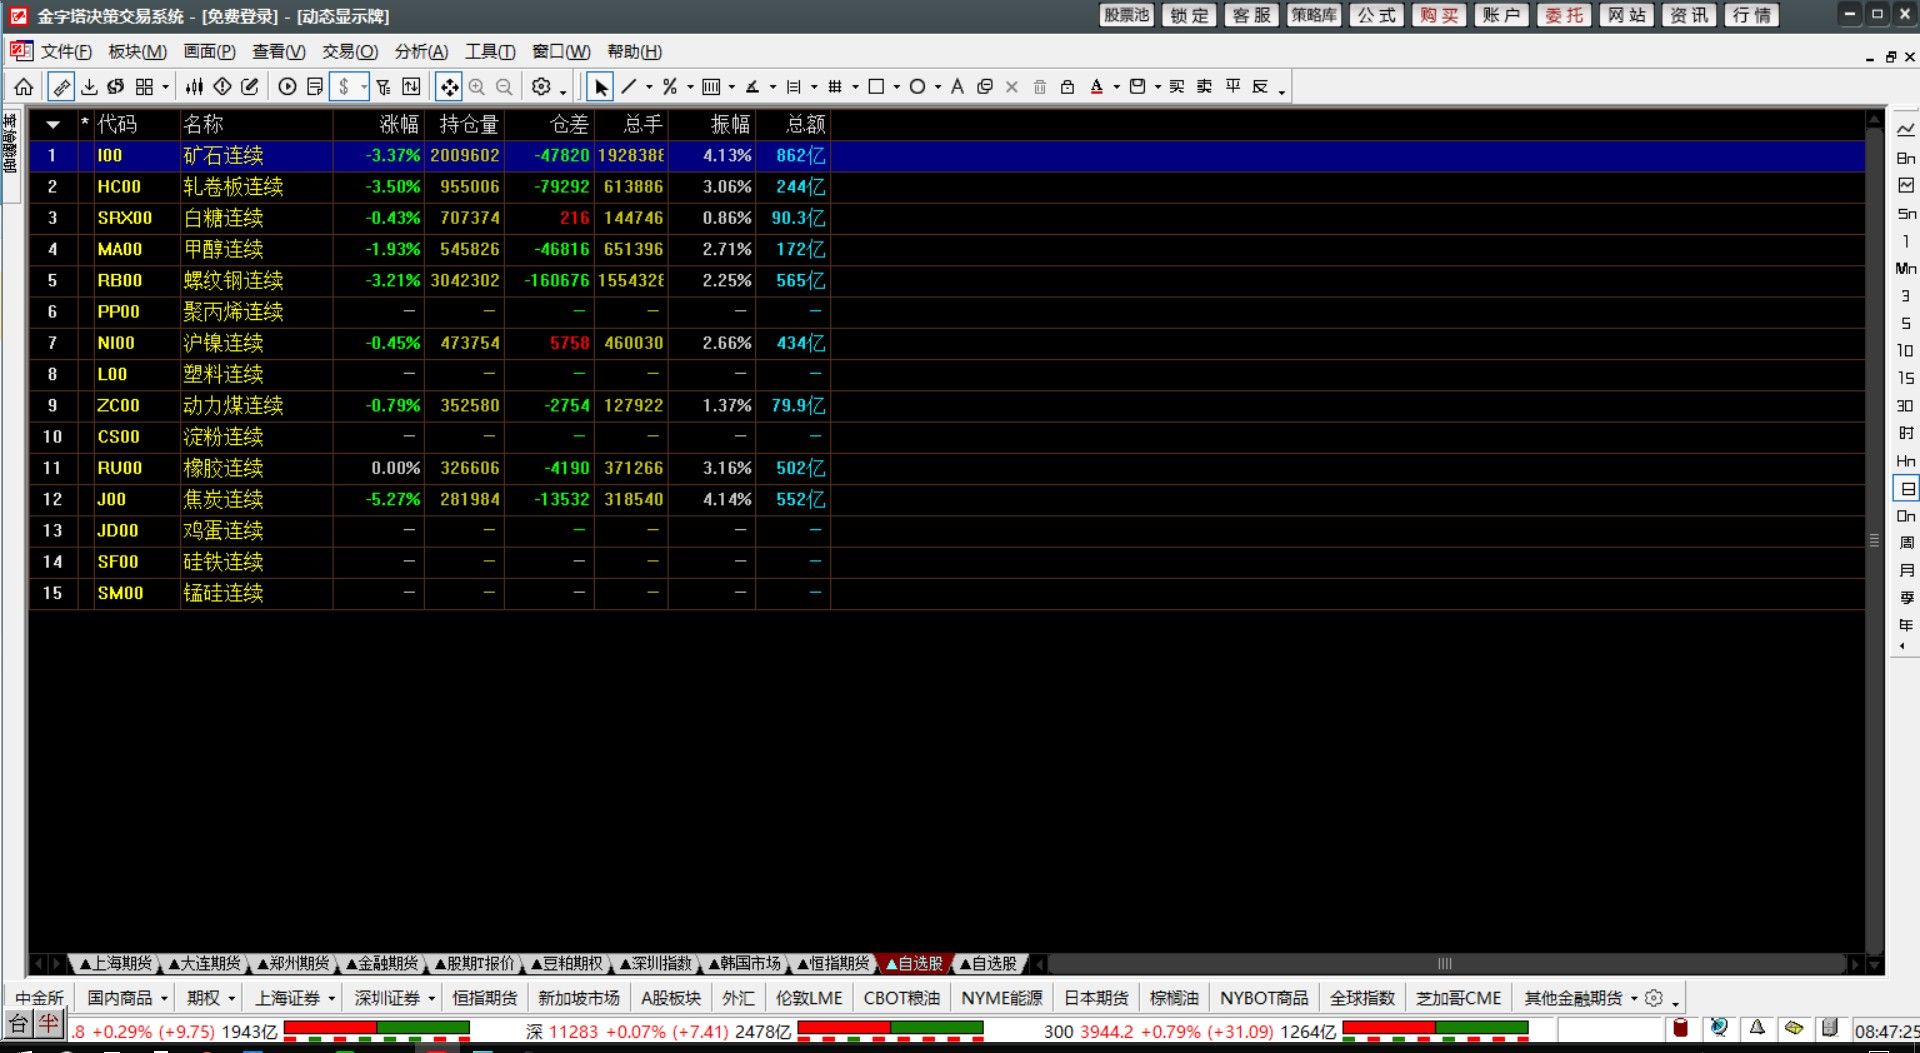The height and width of the screenshot is (1053, 1920).
Task: Click the four-way move arrows icon
Action: [x=449, y=87]
